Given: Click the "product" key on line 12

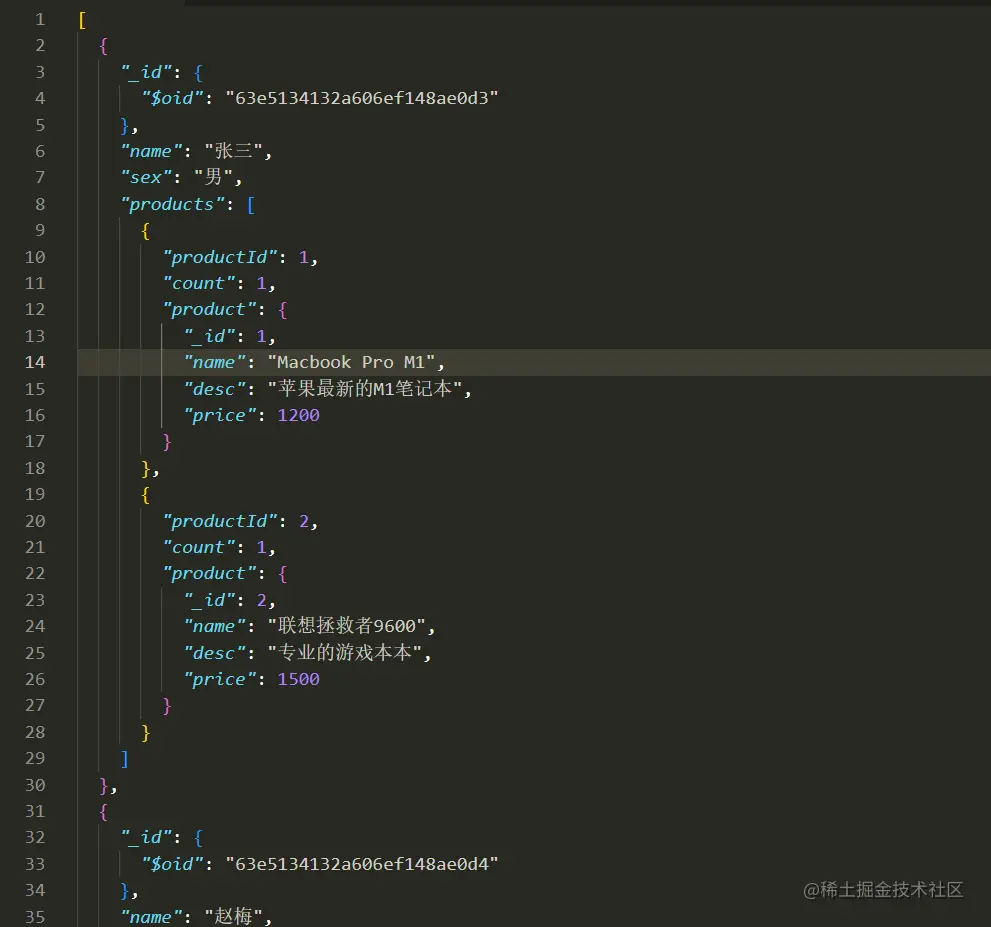Looking at the screenshot, I should pyautogui.click(x=209, y=310).
